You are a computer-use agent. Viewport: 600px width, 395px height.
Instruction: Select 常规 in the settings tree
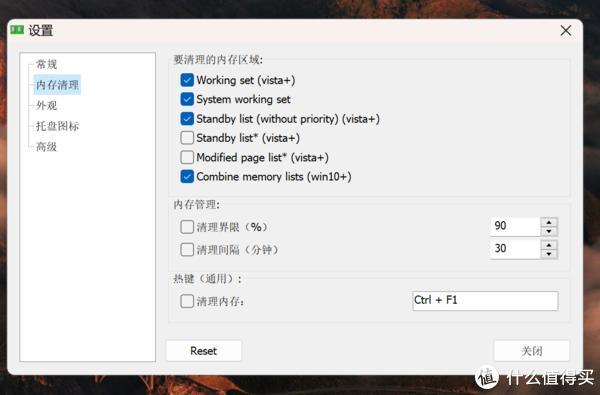[46, 64]
